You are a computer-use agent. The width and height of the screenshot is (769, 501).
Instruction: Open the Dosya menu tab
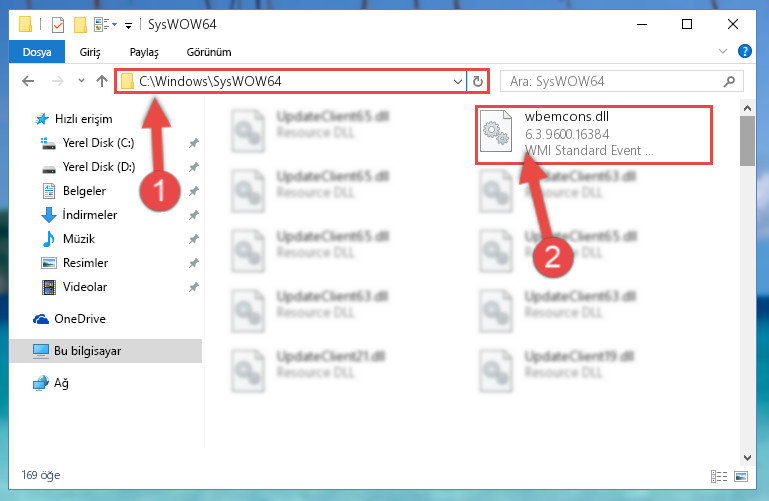pyautogui.click(x=37, y=52)
